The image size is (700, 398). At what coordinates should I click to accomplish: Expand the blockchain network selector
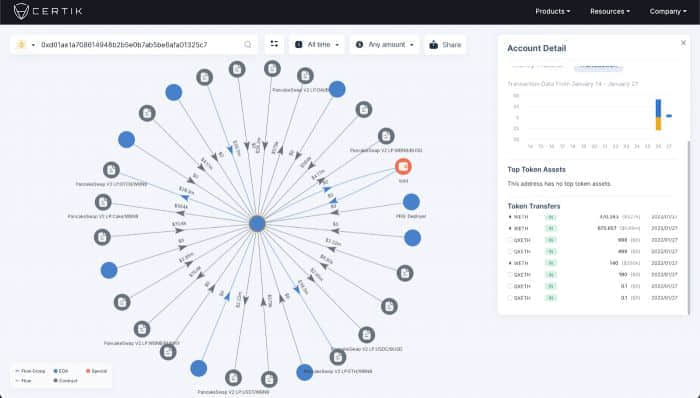click(x=25, y=45)
